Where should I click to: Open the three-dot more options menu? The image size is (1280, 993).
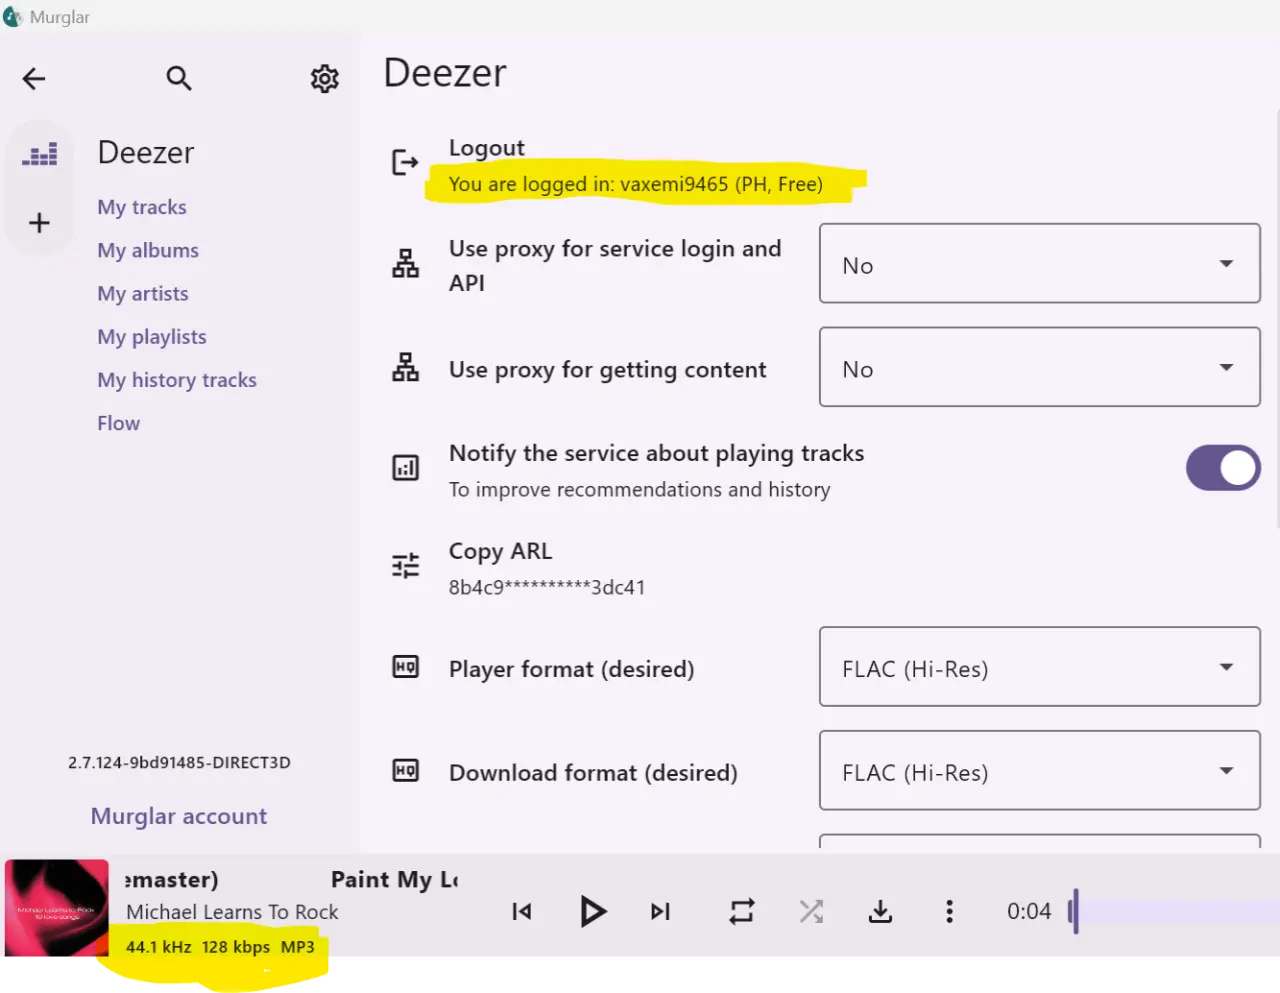coord(949,911)
